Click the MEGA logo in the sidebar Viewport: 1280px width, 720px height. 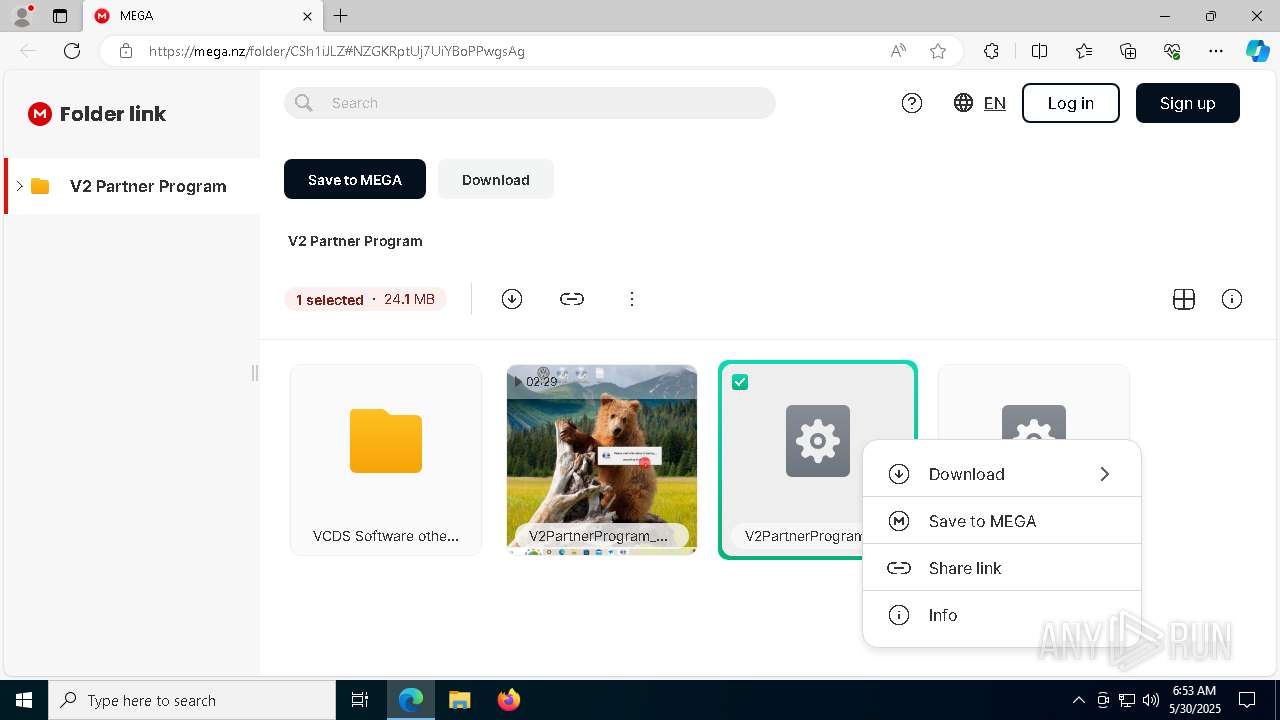(40, 114)
